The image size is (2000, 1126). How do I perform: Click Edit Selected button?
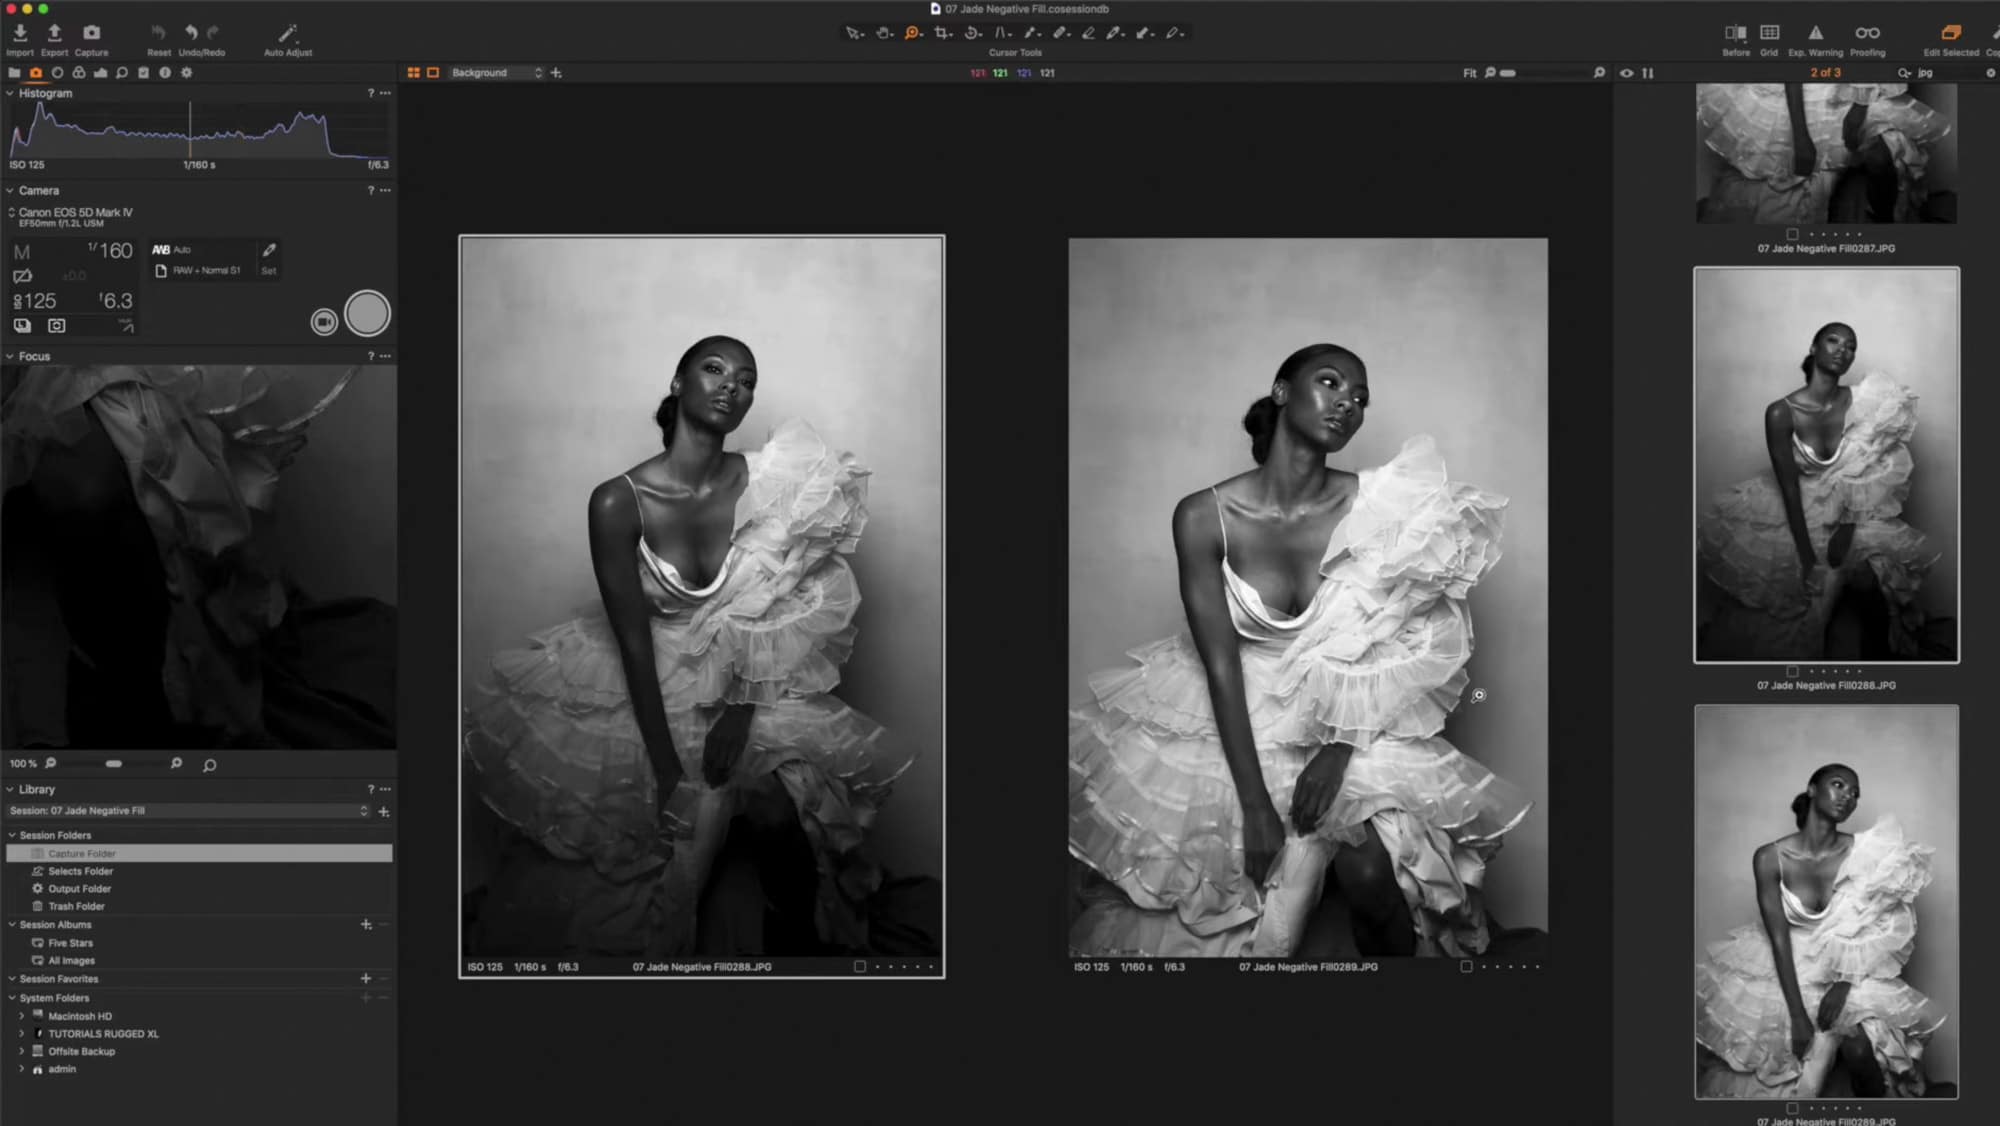point(1950,34)
